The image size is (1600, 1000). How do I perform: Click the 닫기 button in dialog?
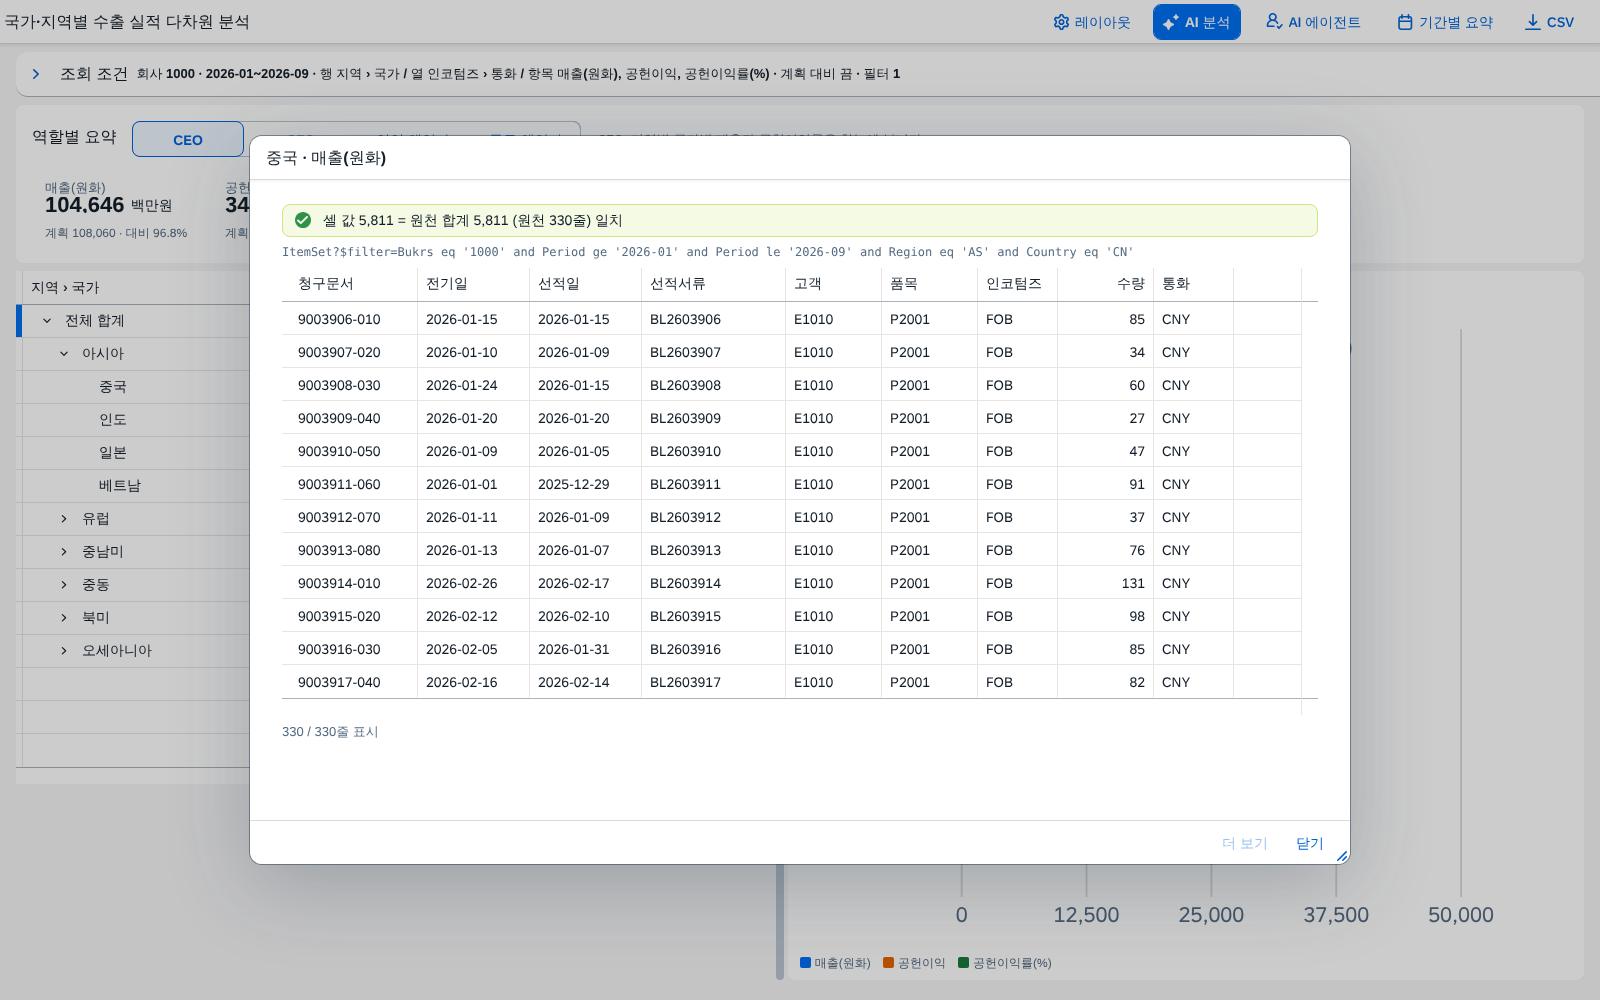pos(1309,843)
